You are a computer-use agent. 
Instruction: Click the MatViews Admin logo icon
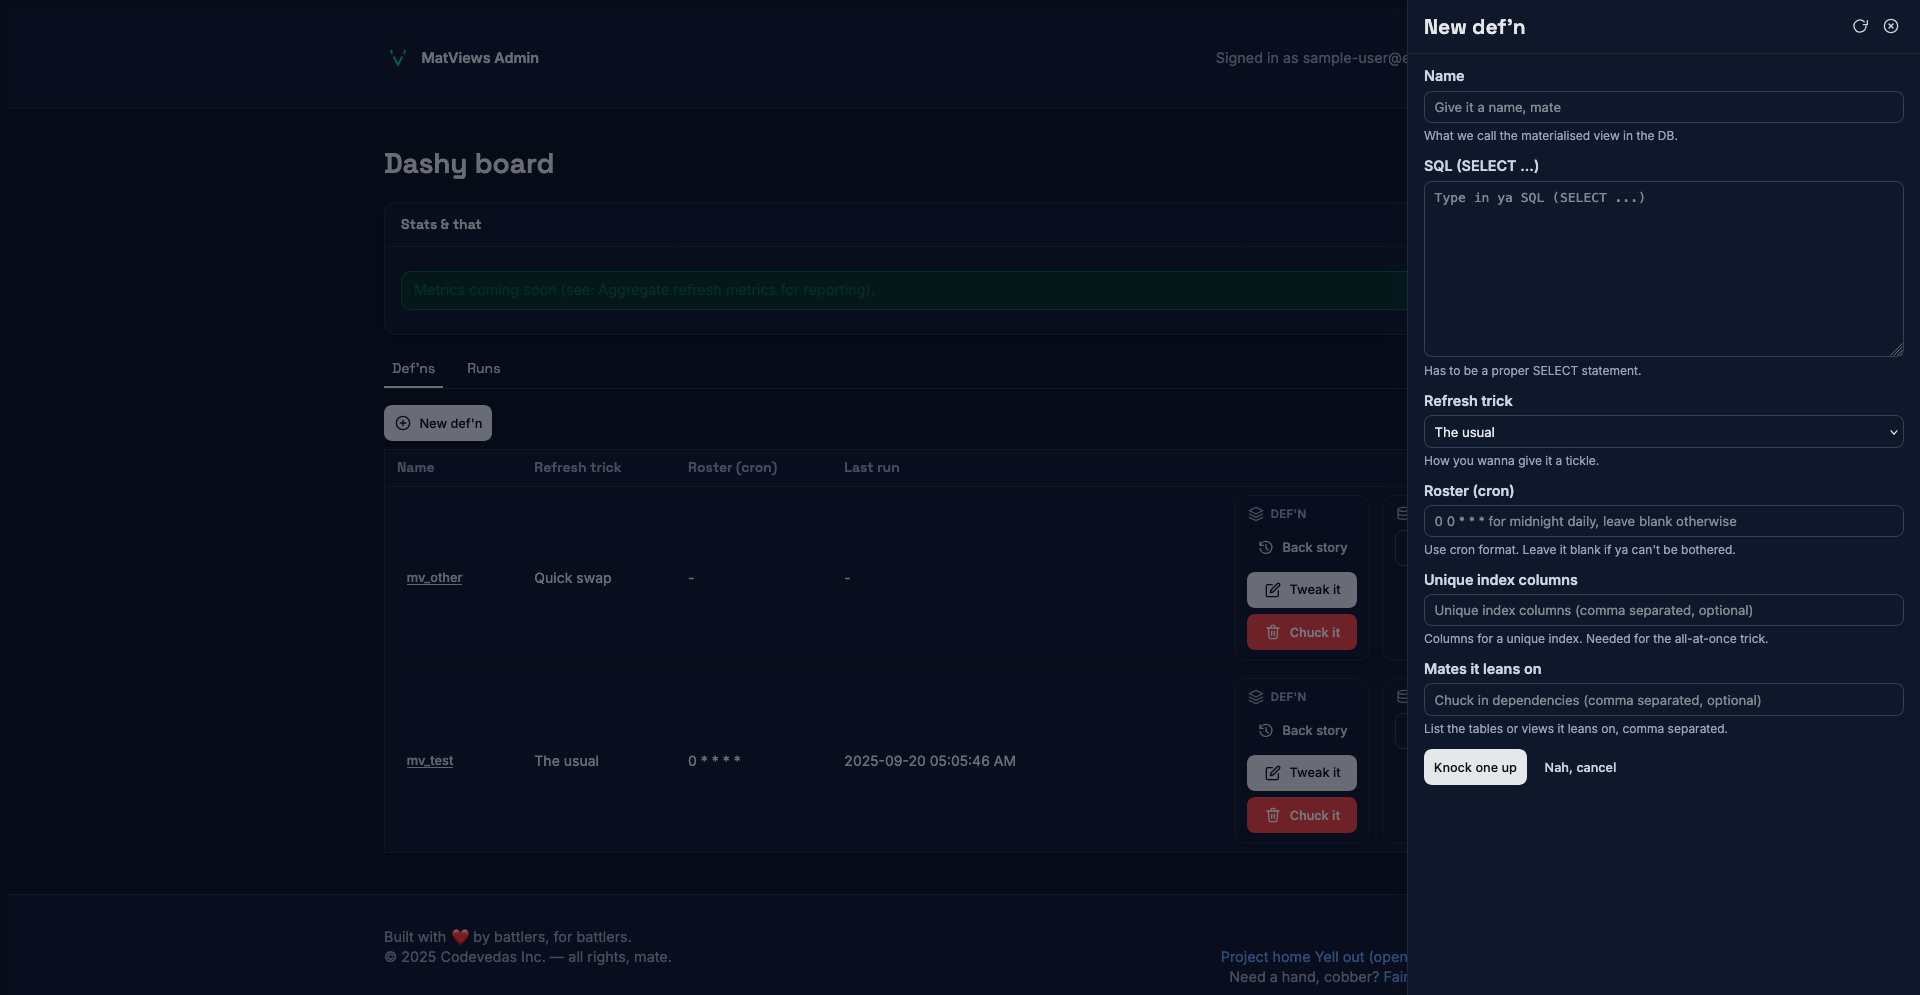397,58
